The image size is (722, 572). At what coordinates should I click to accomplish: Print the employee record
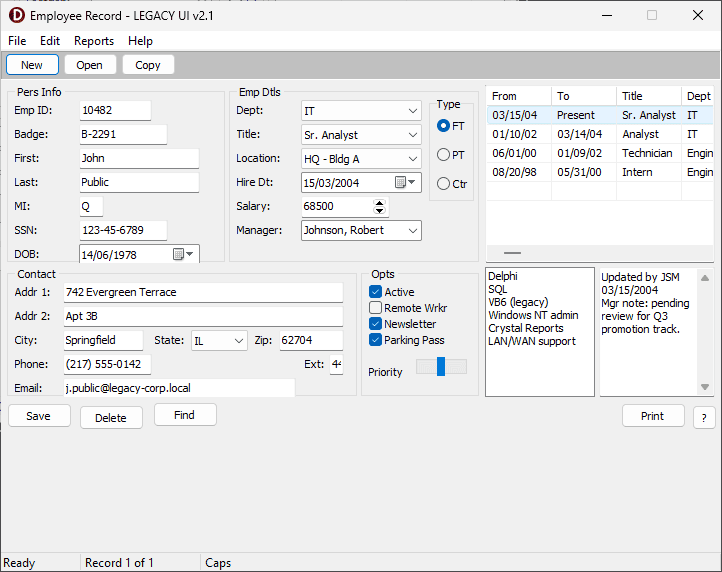click(x=653, y=416)
